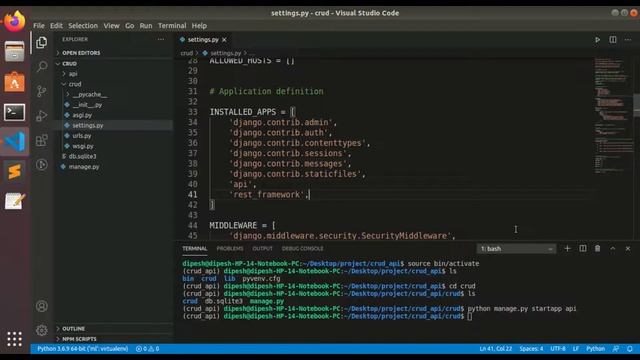Image resolution: width=640 pixels, height=360 pixels.
Task: Open the Run and Debug view
Action: (41, 116)
